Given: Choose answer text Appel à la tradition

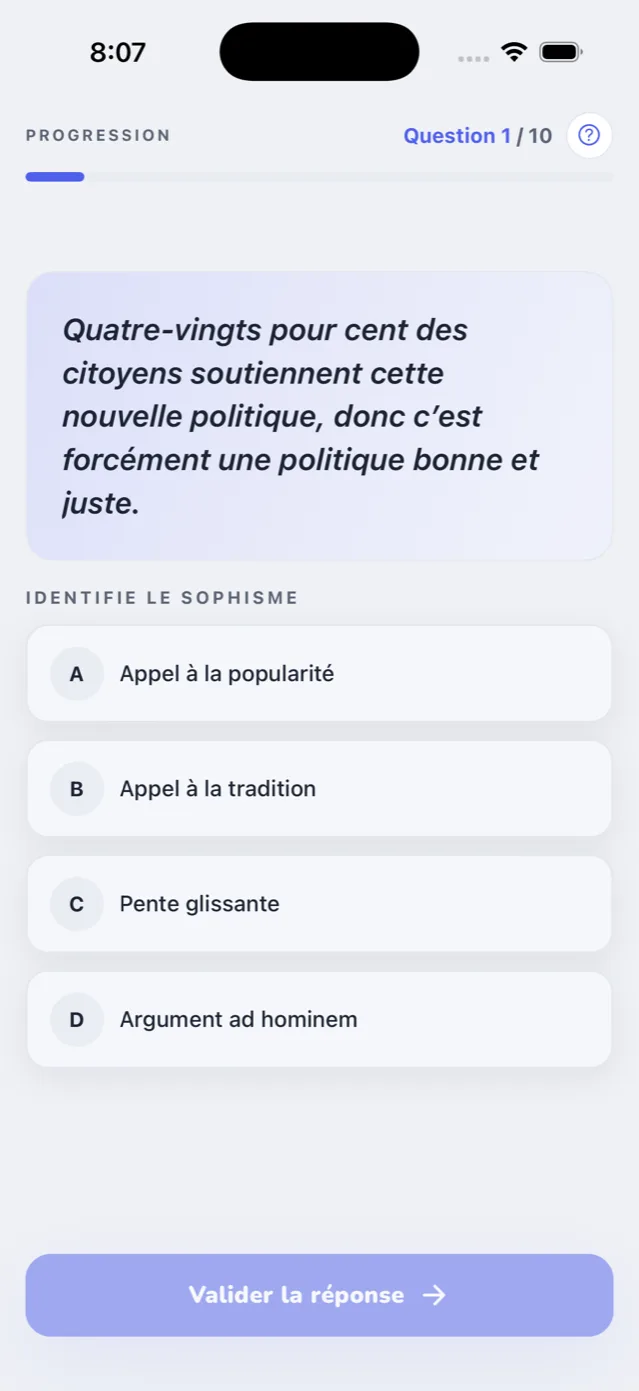Looking at the screenshot, I should click(218, 789).
